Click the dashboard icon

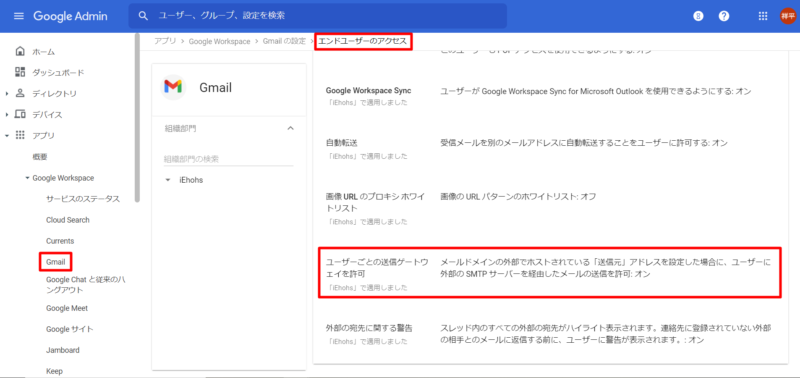(20, 72)
